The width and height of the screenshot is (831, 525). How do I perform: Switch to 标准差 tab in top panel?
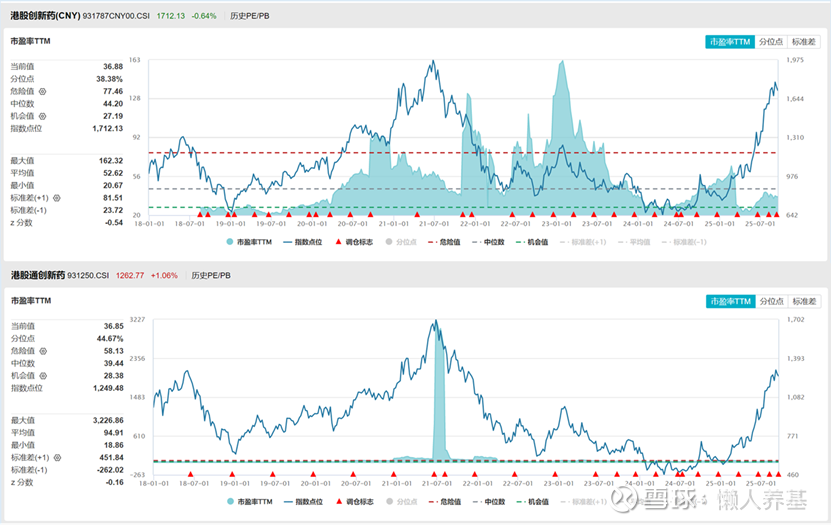click(x=803, y=42)
